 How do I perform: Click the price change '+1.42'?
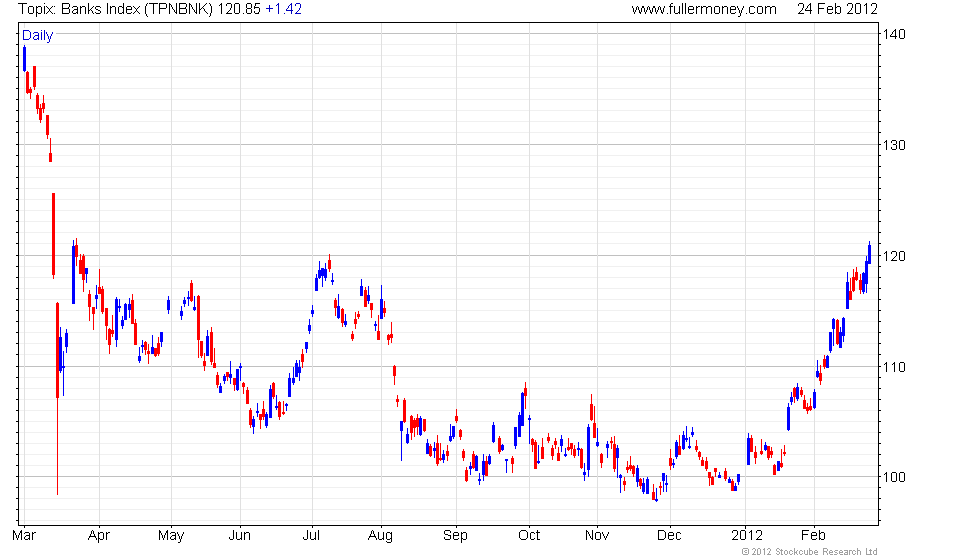pos(283,9)
